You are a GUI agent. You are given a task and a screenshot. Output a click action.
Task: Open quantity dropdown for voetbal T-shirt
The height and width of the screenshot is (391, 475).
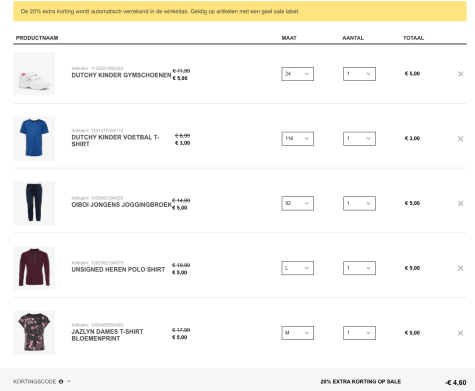coord(359,138)
